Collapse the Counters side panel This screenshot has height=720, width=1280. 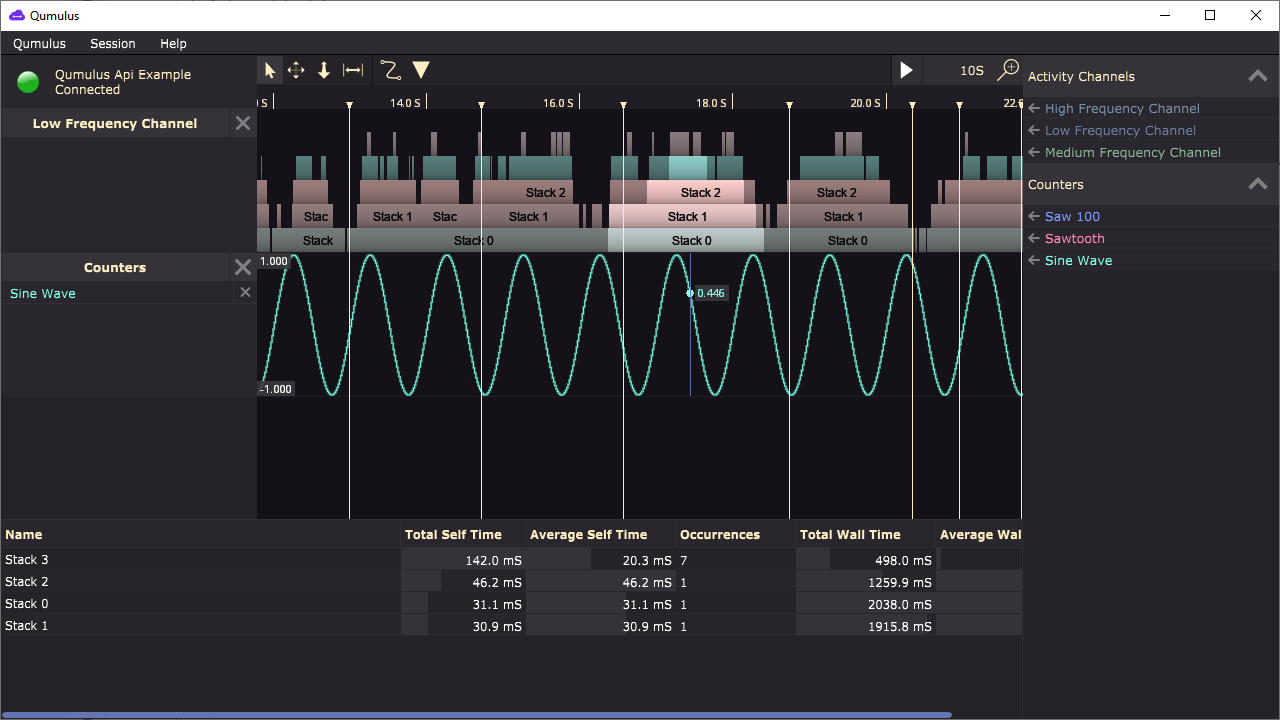tap(1258, 184)
